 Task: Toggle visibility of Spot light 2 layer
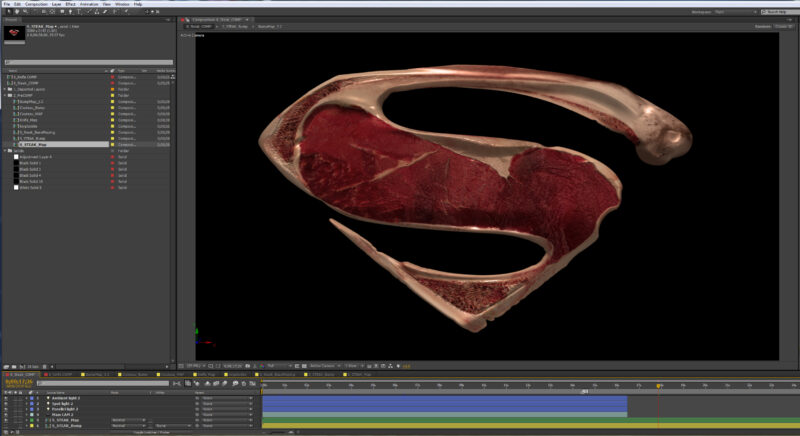pos(4,404)
